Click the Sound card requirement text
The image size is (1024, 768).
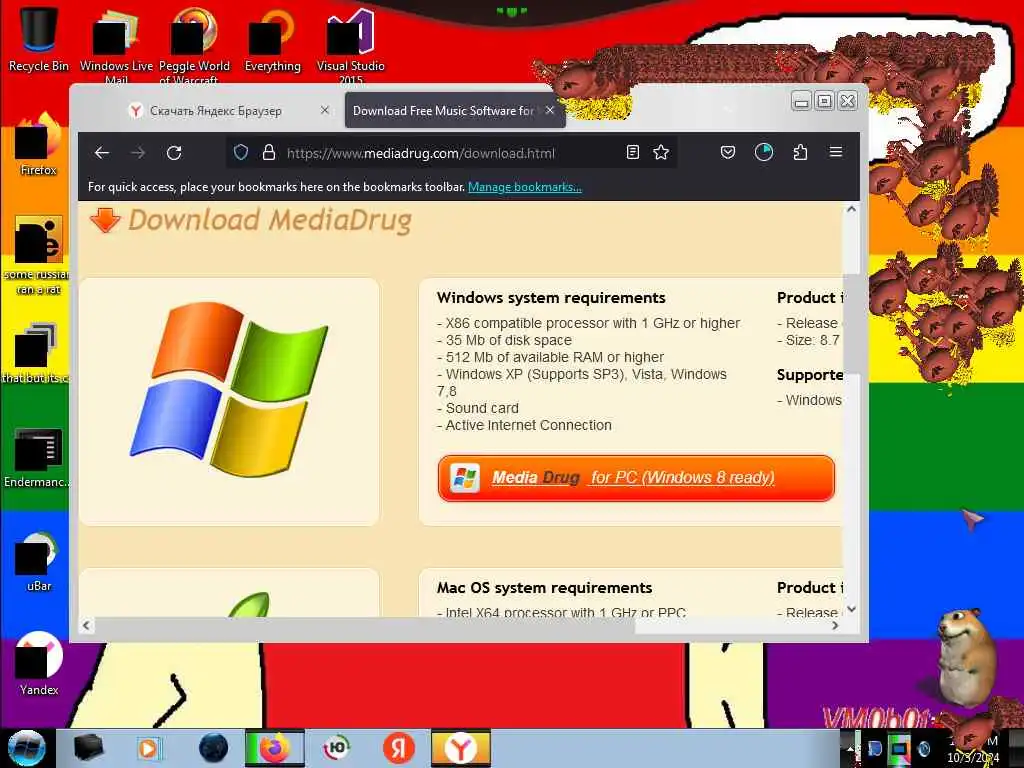coord(478,408)
